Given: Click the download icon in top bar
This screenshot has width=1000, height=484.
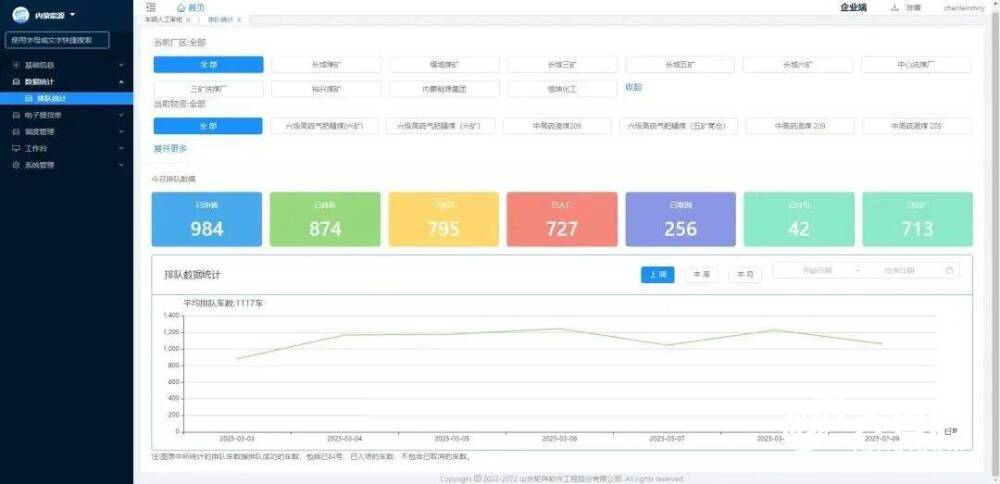Looking at the screenshot, I should click(894, 8).
